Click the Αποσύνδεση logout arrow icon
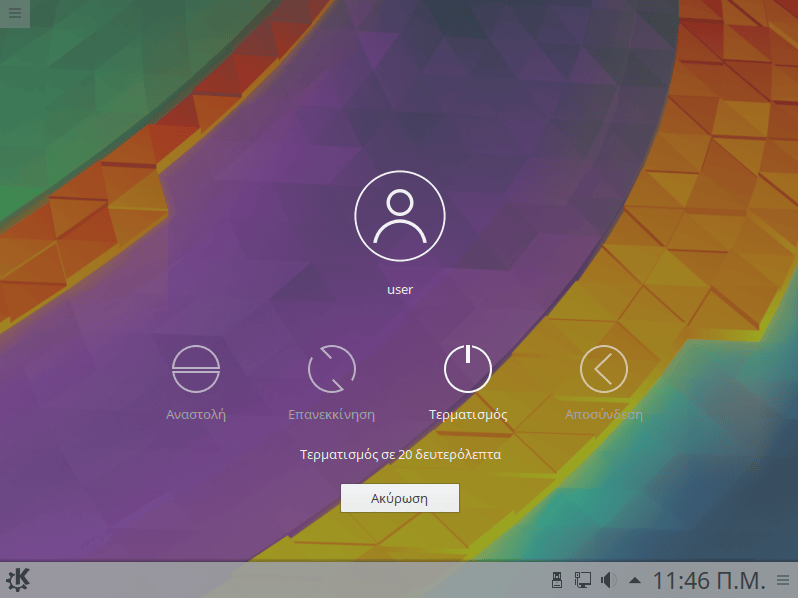798x598 pixels. pyautogui.click(x=604, y=369)
